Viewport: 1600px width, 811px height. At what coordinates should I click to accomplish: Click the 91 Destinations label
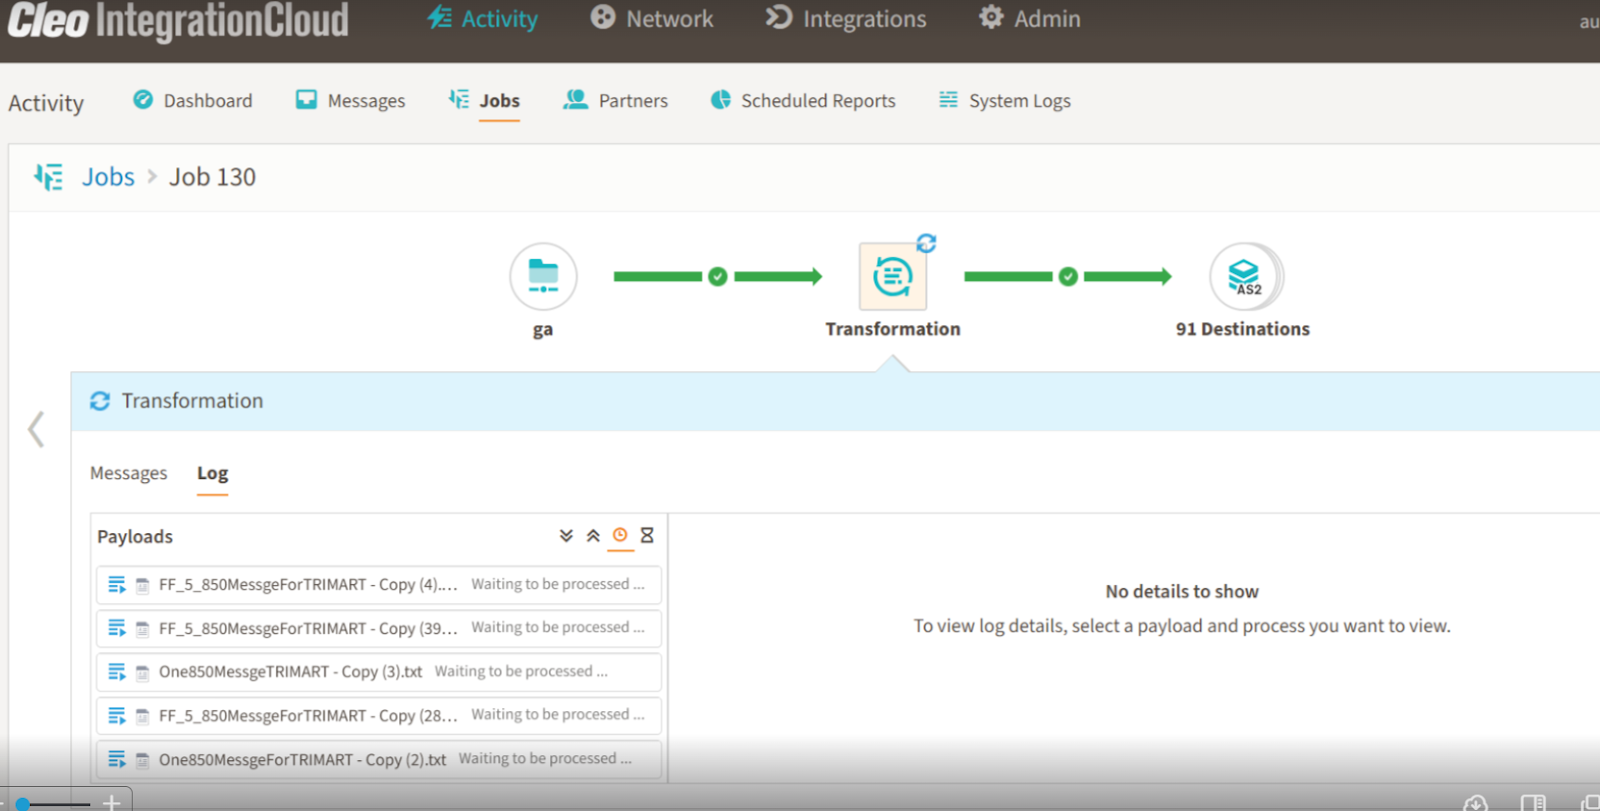[1243, 329]
